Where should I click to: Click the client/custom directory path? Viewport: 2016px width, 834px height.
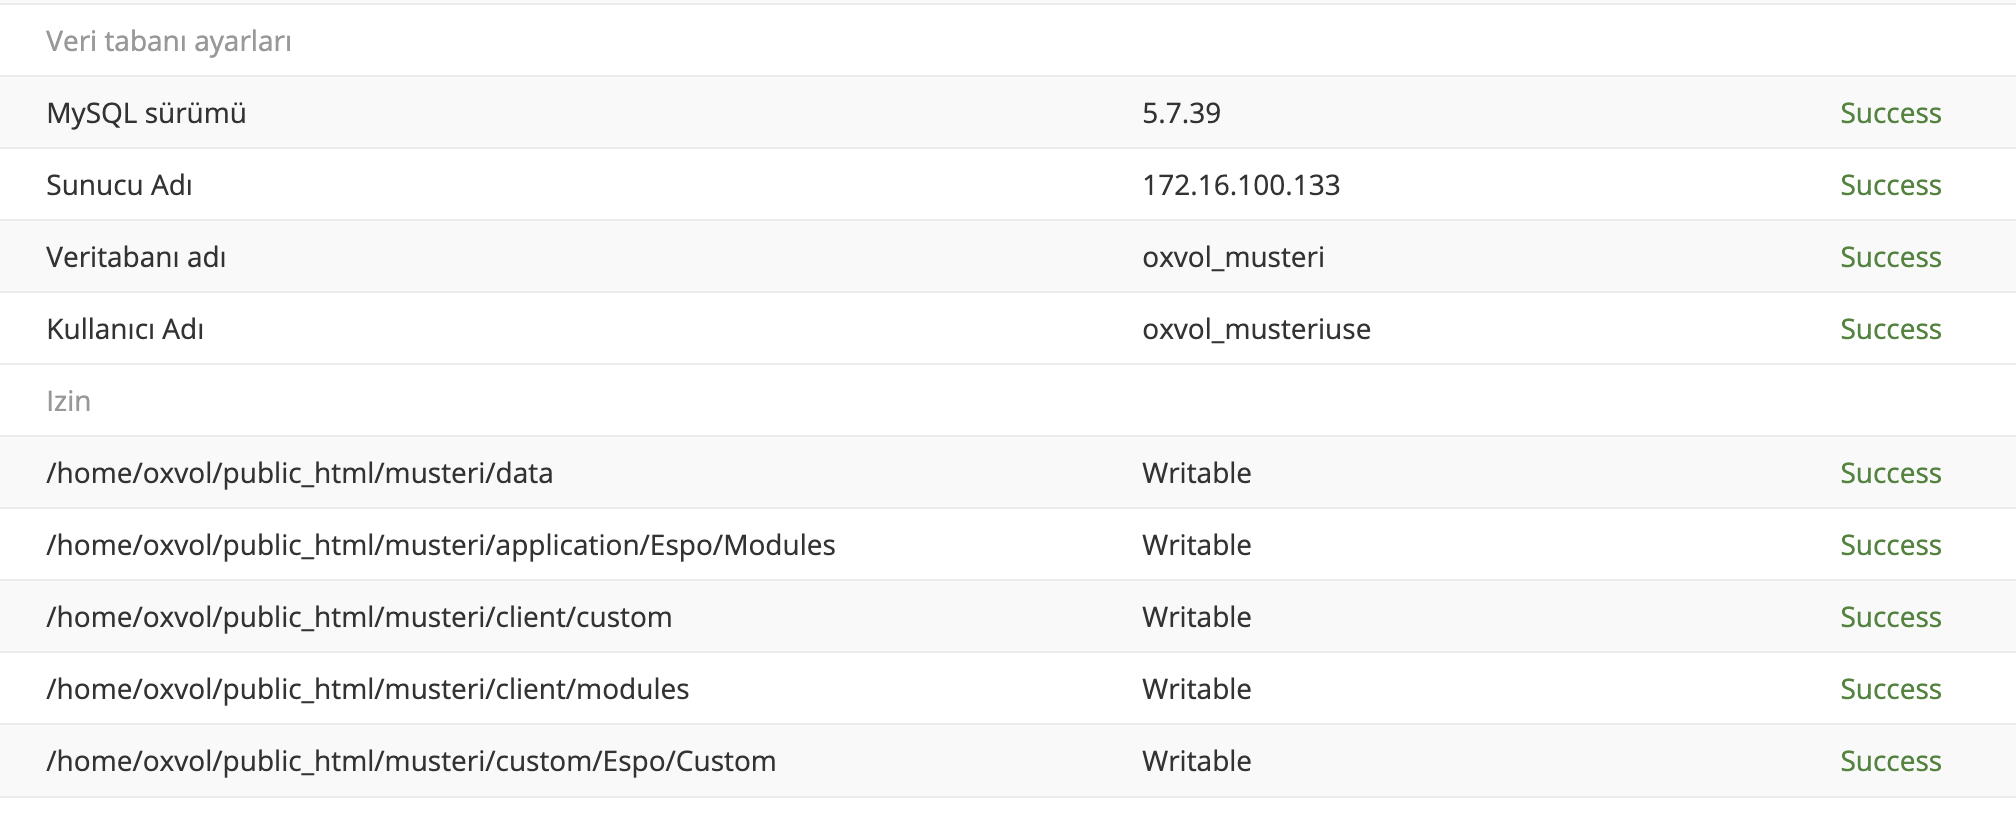[x=359, y=617]
